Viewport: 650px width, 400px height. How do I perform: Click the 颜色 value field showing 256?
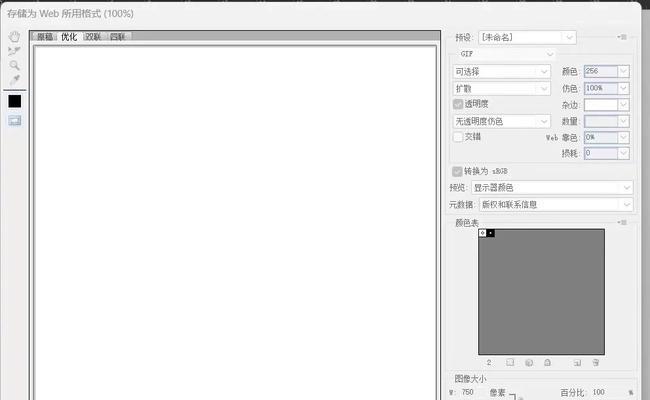point(601,71)
